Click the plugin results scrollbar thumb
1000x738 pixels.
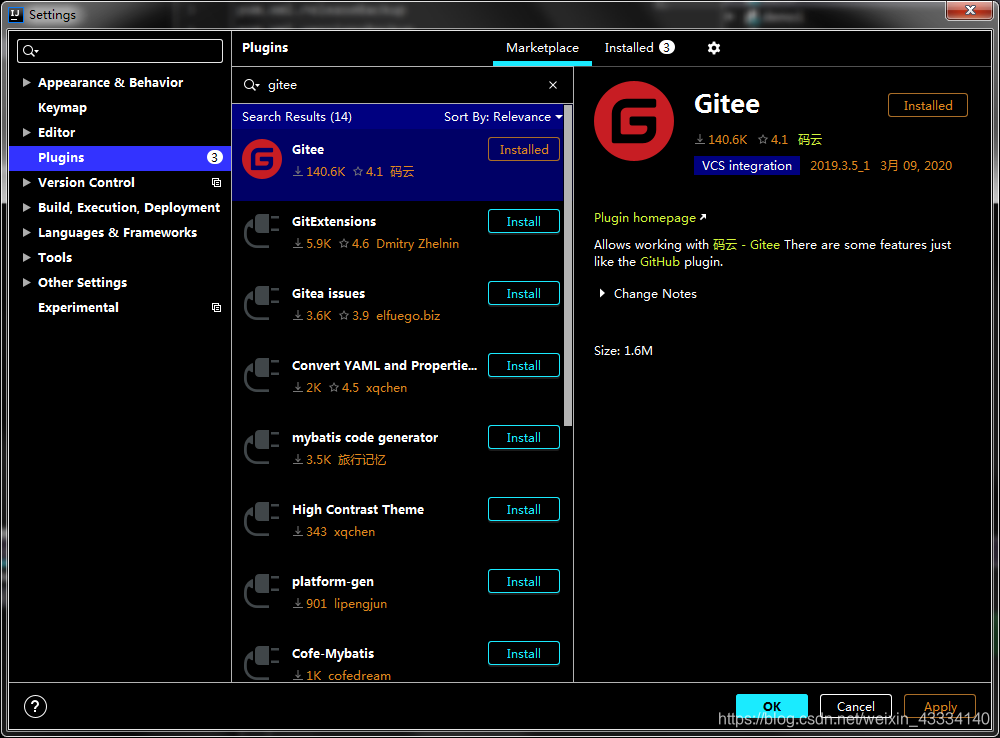[x=568, y=265]
